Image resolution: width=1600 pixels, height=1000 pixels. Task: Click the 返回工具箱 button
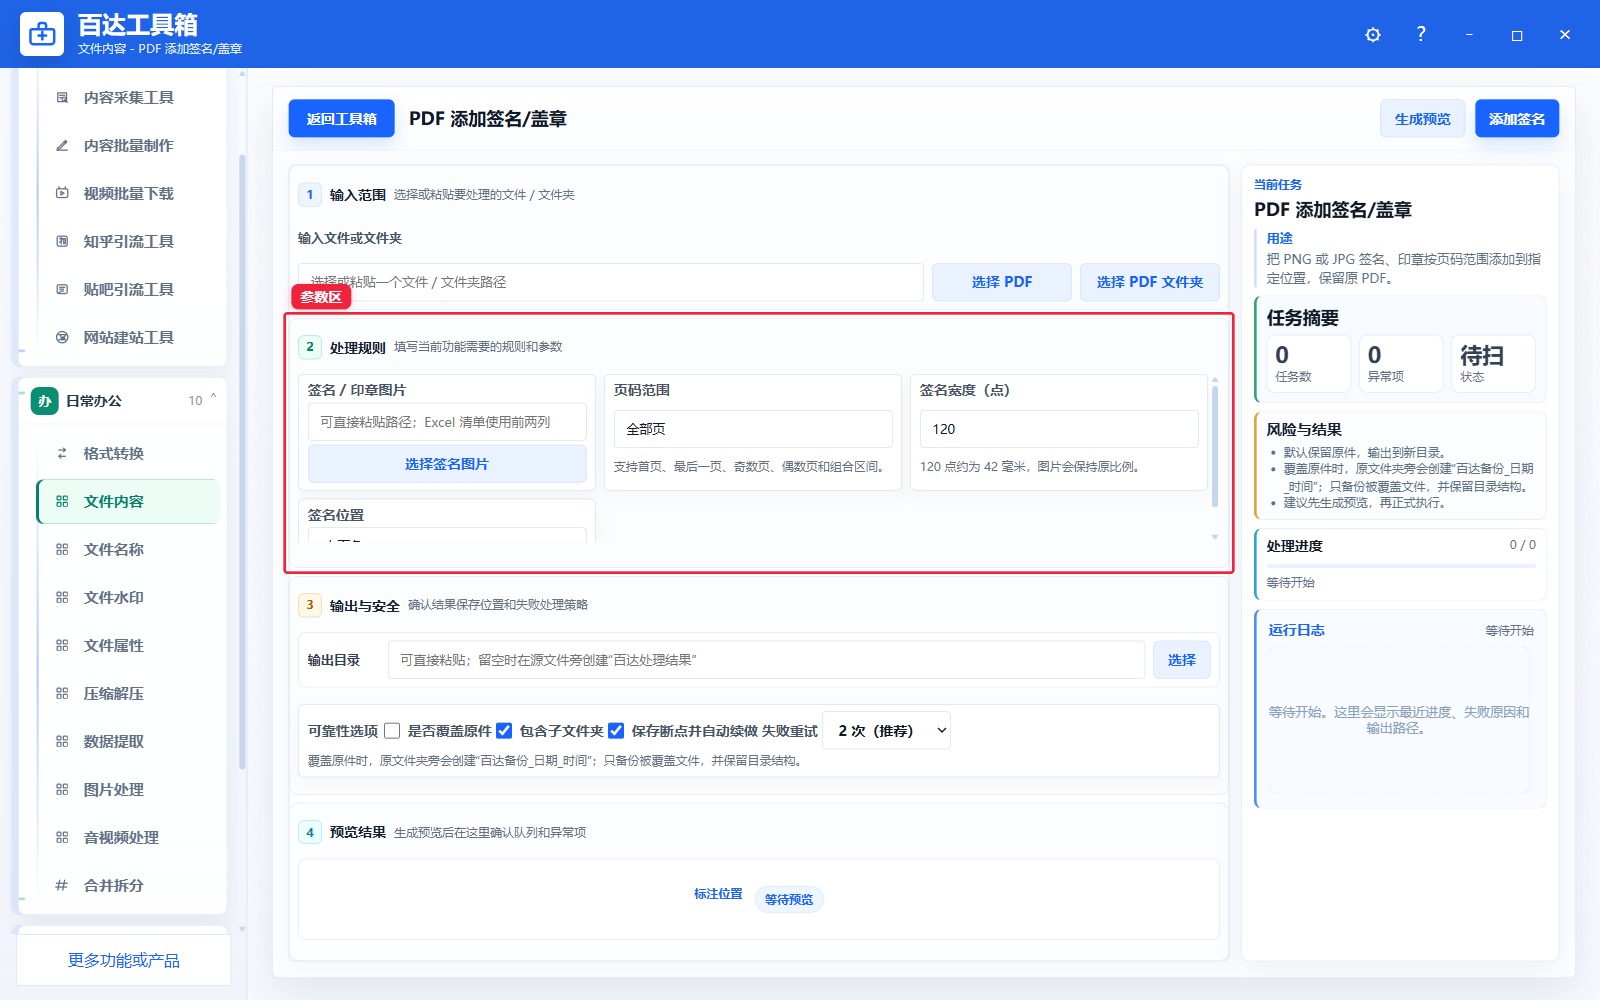[x=341, y=119]
